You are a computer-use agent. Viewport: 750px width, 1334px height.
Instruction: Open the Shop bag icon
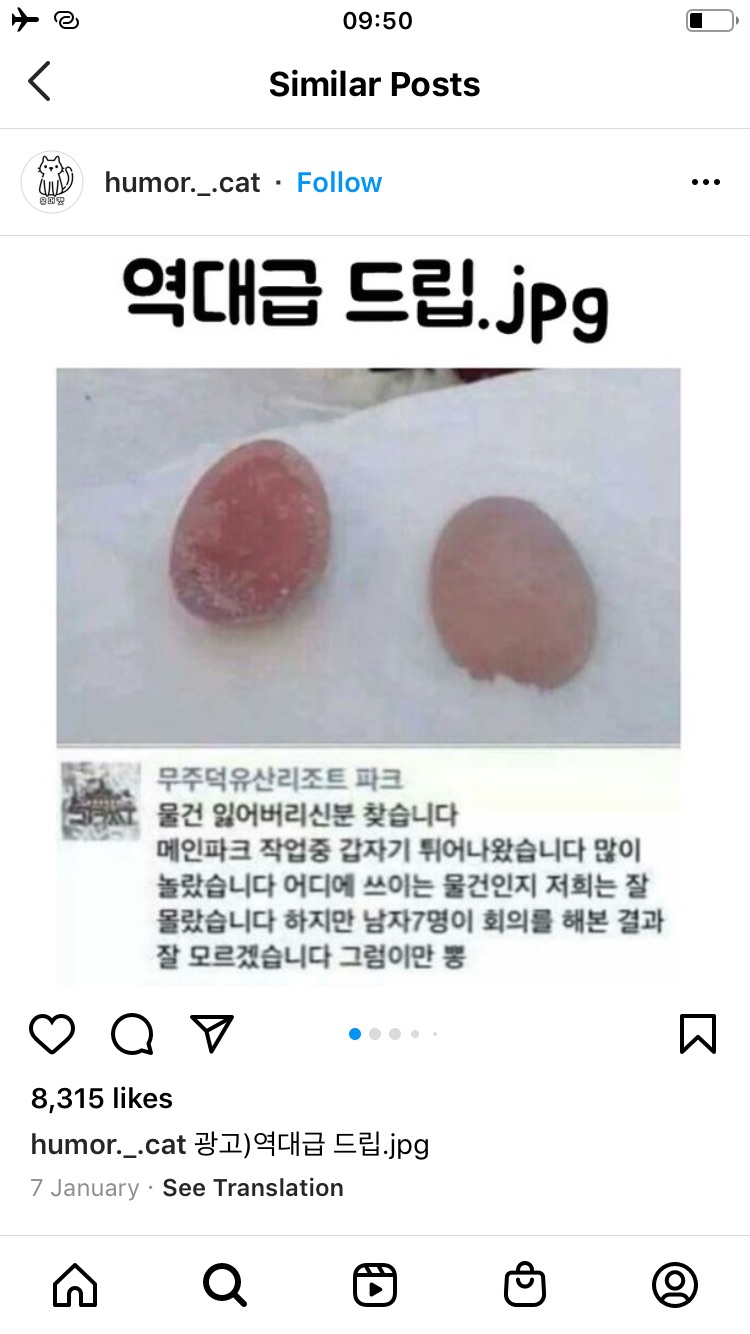(525, 1285)
